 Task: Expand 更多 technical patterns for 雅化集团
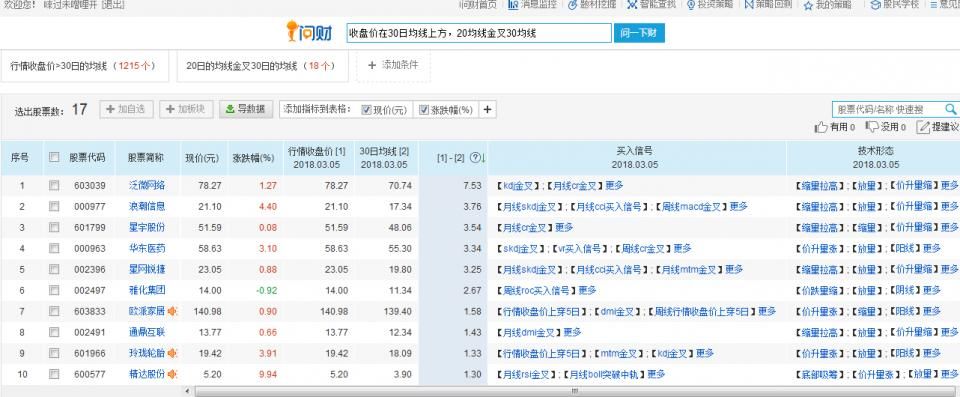point(932,290)
